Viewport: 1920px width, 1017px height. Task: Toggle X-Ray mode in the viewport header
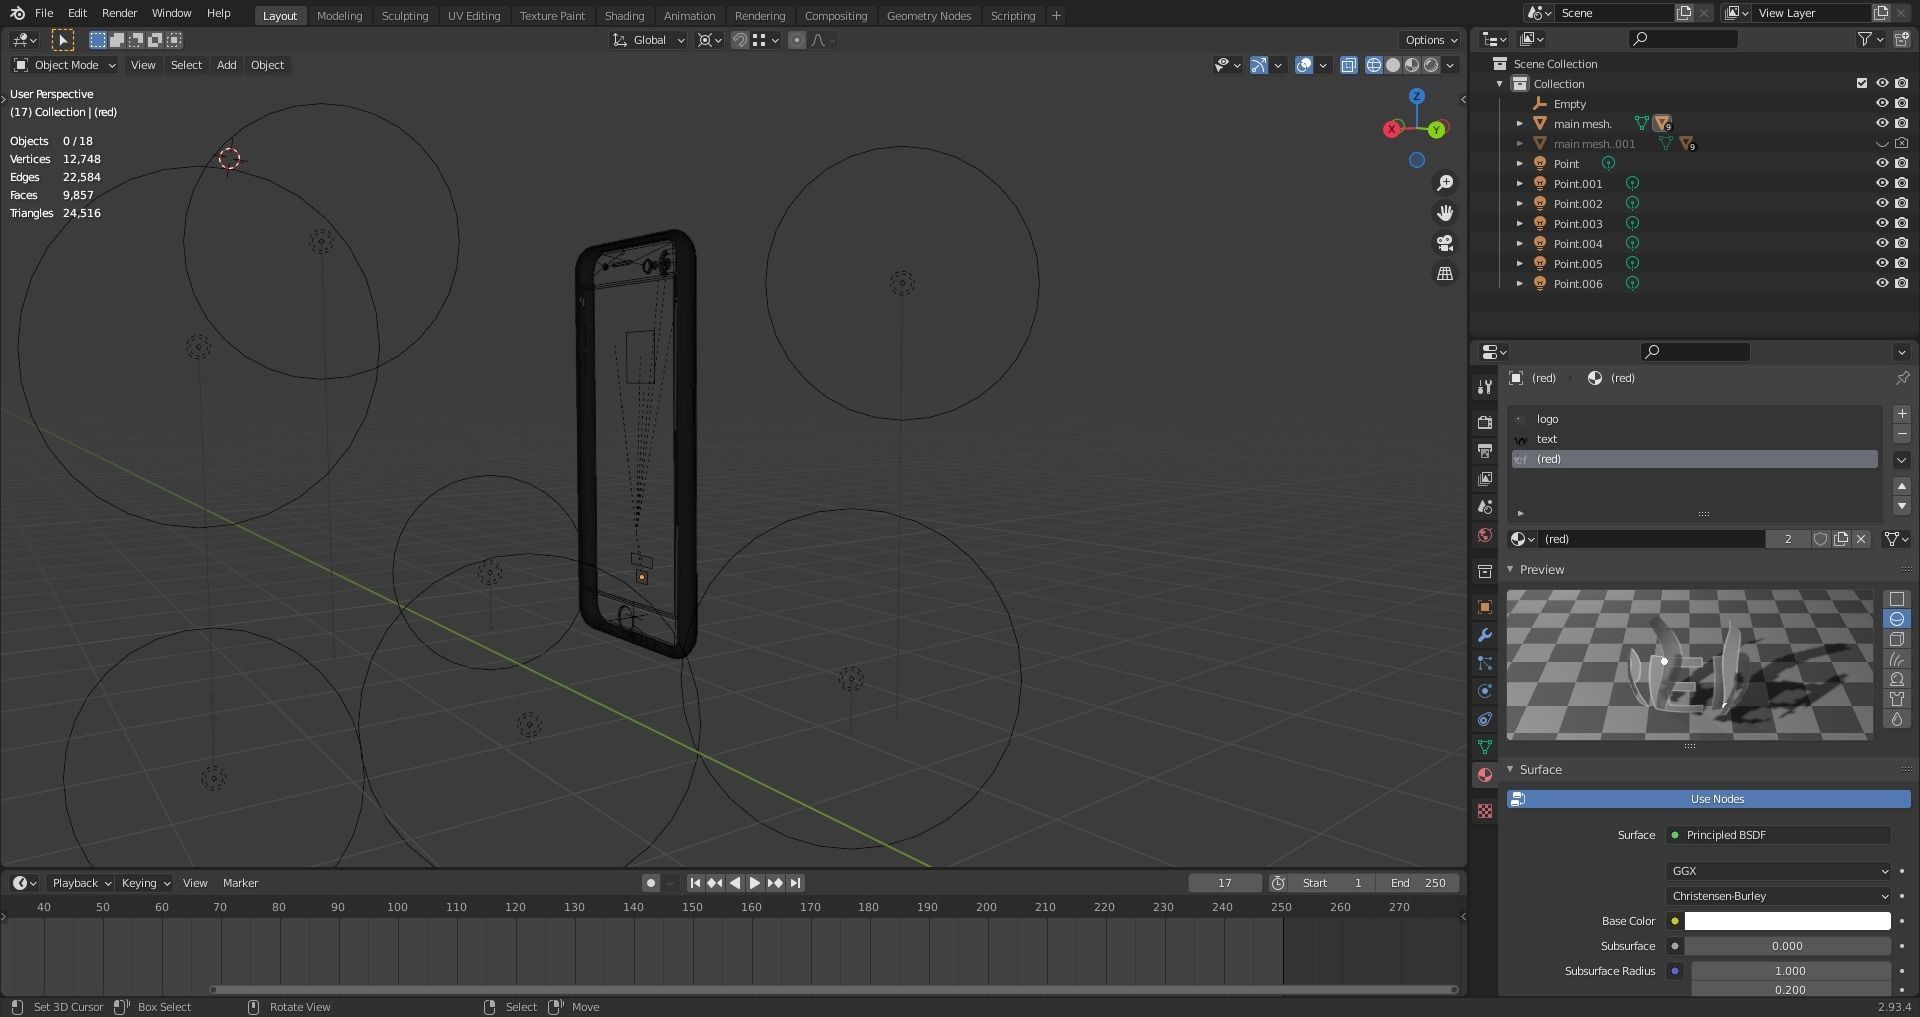tap(1348, 65)
